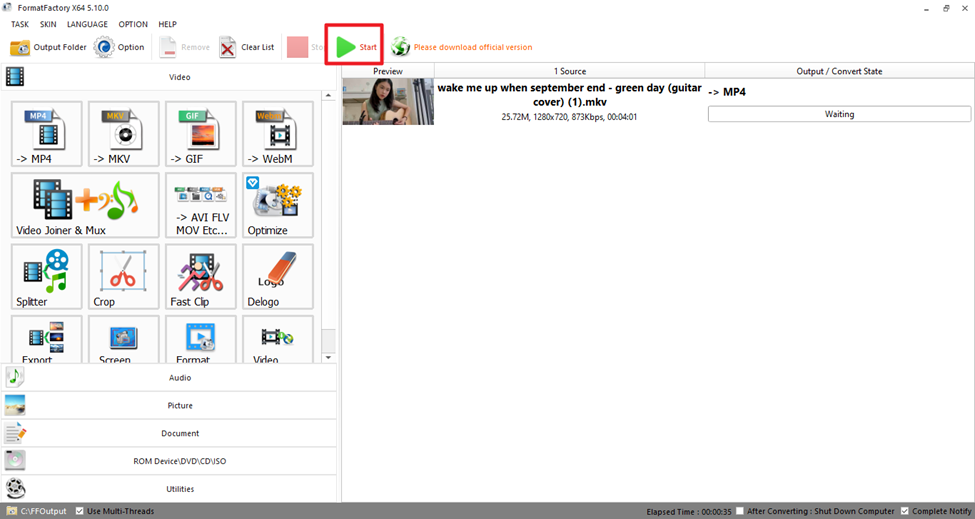This screenshot has width=975, height=519.
Task: Choose the -> WebM conversion icon
Action: point(278,134)
